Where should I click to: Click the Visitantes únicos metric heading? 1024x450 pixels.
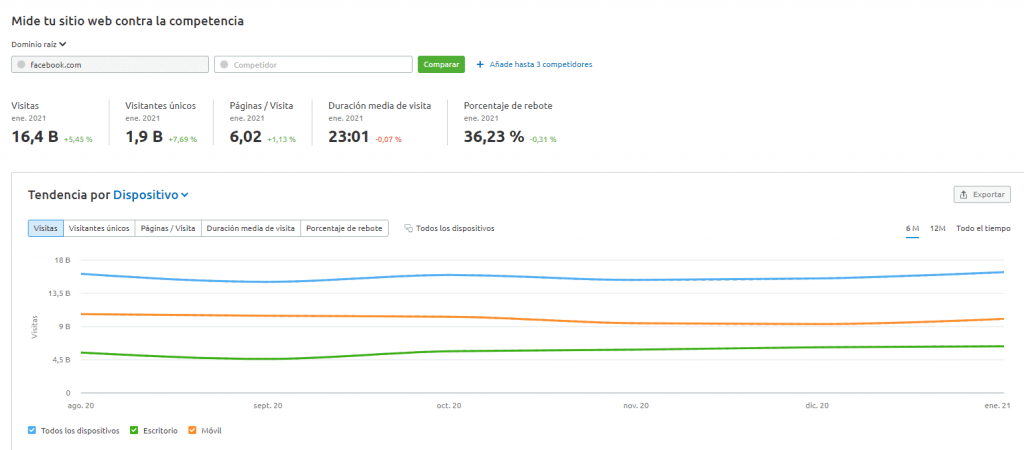pos(161,105)
